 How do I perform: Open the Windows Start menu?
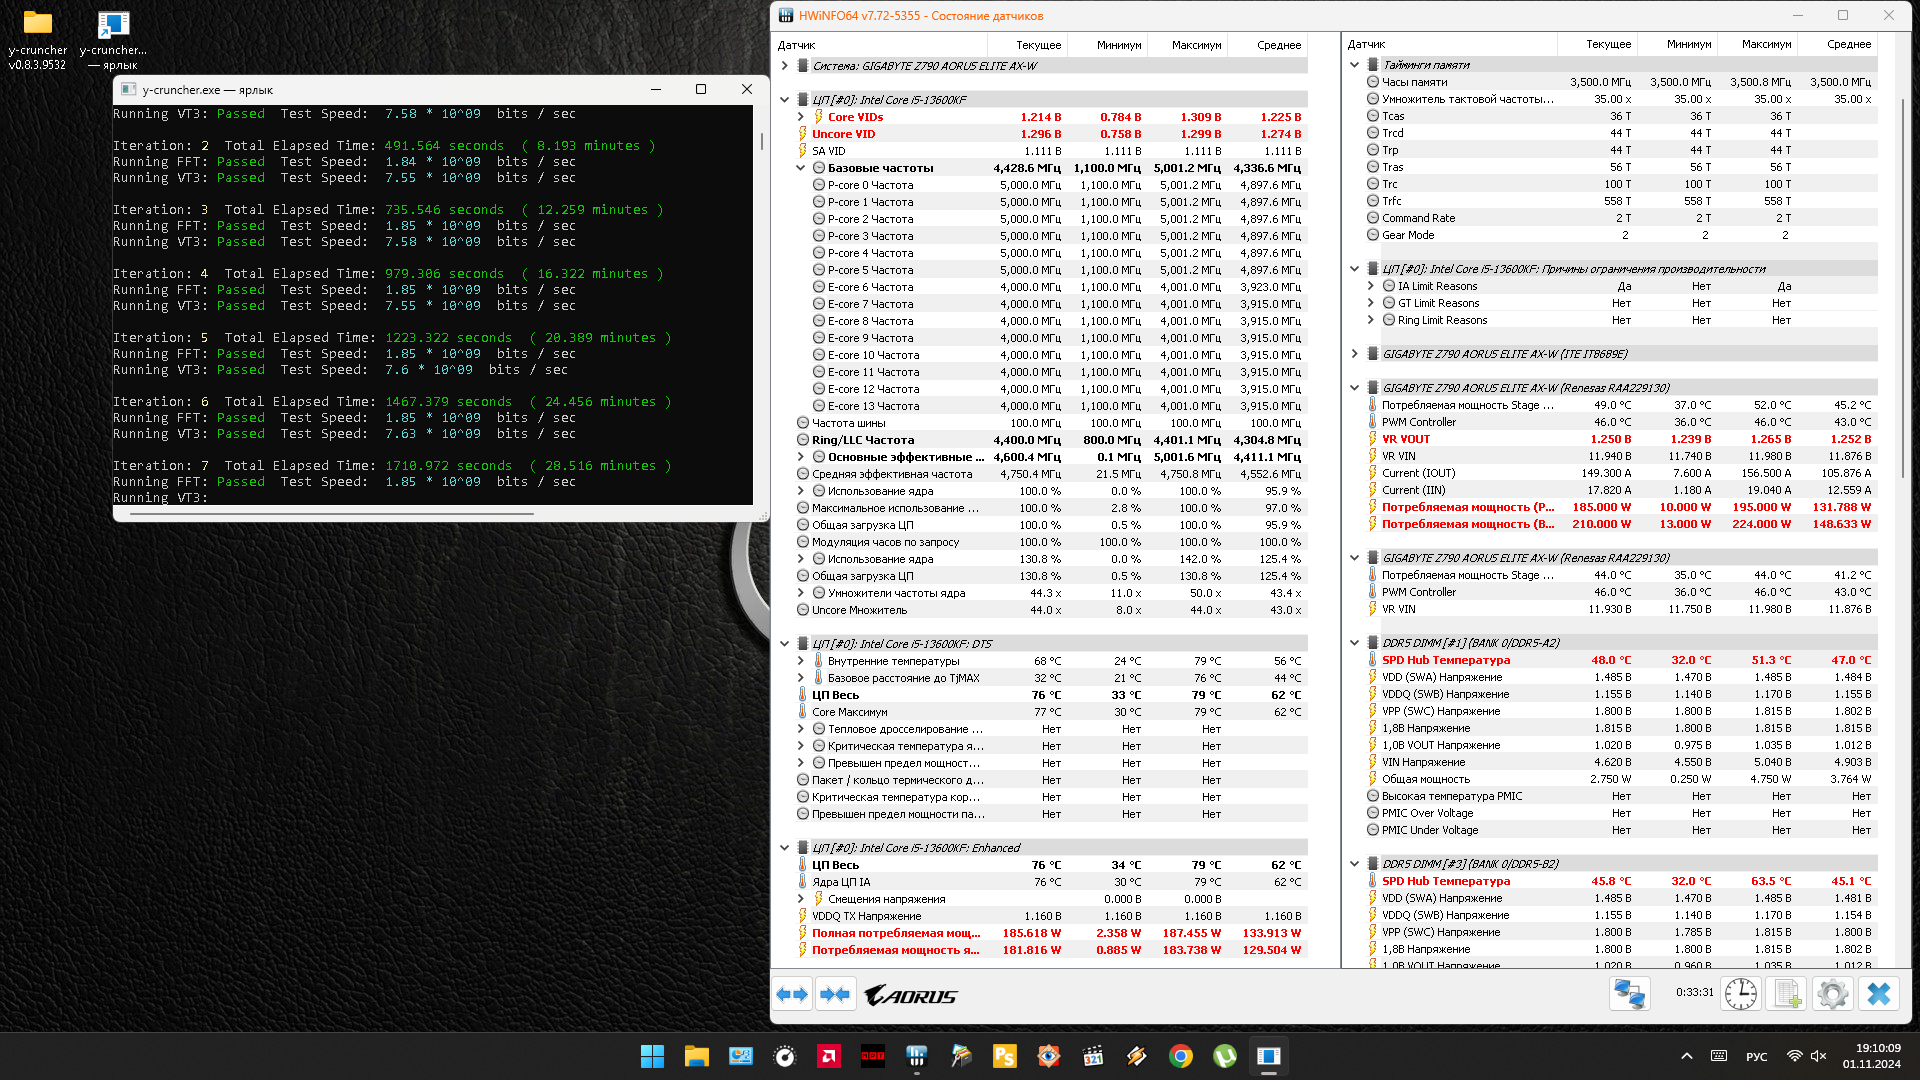(x=652, y=1057)
